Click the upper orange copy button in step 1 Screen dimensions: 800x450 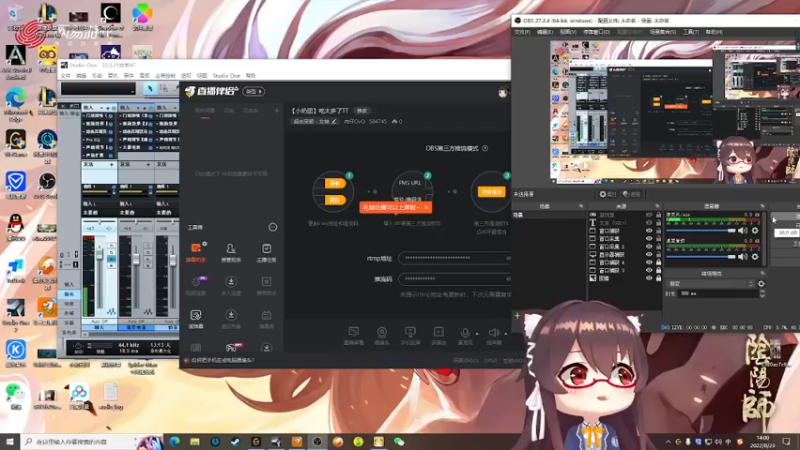(335, 183)
